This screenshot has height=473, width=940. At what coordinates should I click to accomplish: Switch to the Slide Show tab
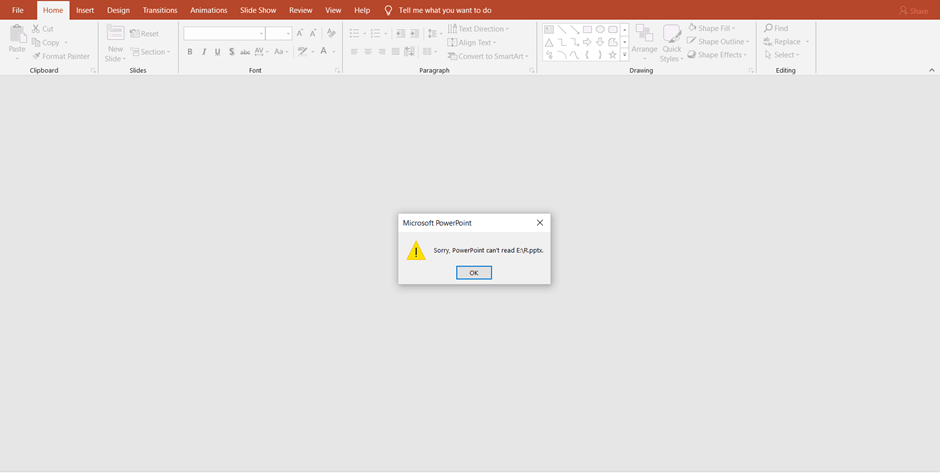(258, 10)
